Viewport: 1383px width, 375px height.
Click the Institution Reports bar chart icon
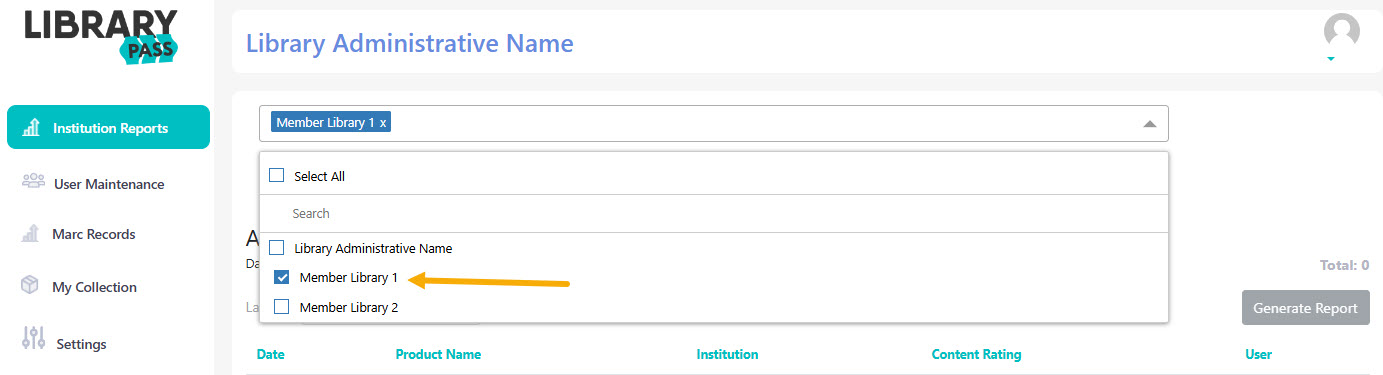(31, 127)
